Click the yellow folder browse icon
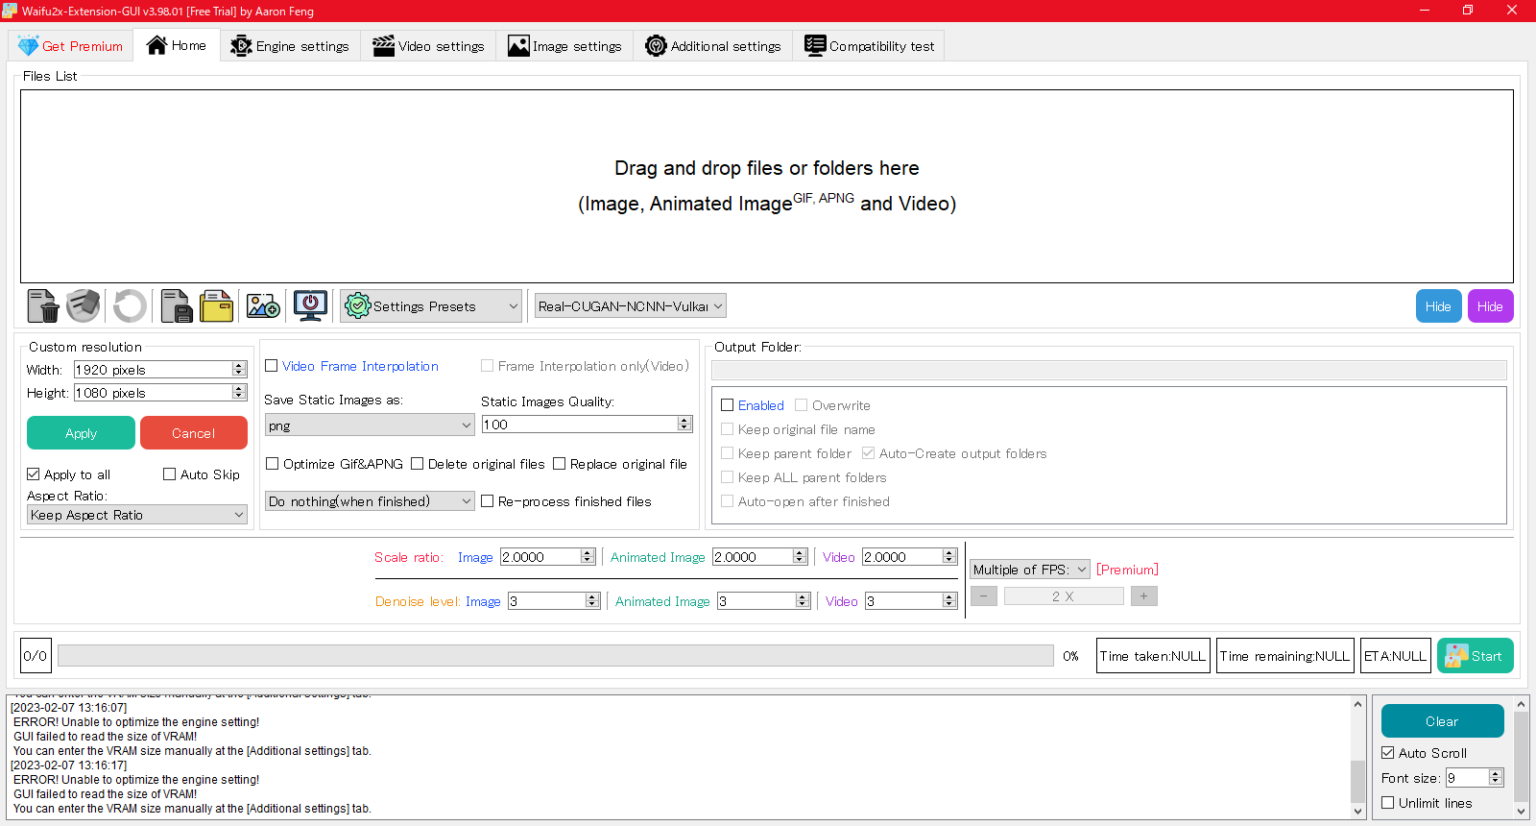1536x826 pixels. (x=216, y=306)
